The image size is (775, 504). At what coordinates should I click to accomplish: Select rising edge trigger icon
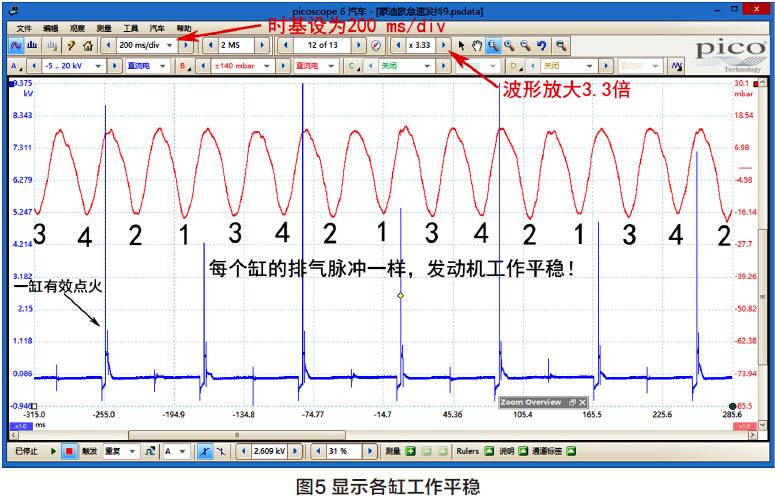205,451
